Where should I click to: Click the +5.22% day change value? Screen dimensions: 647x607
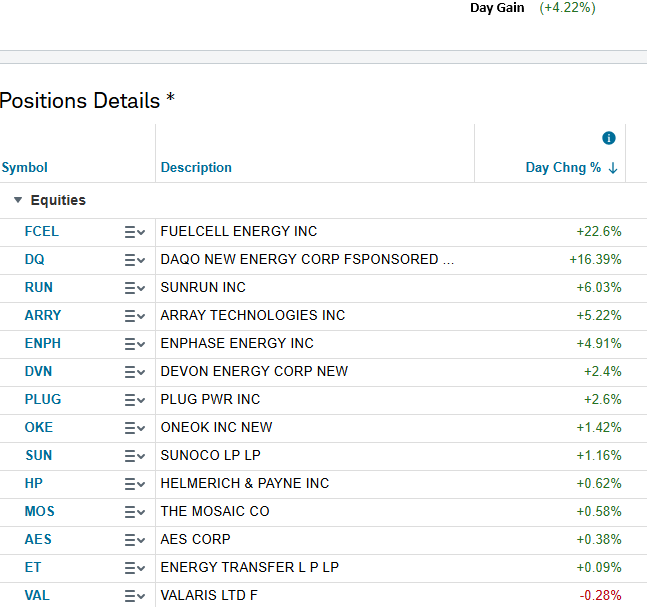[x=599, y=315]
